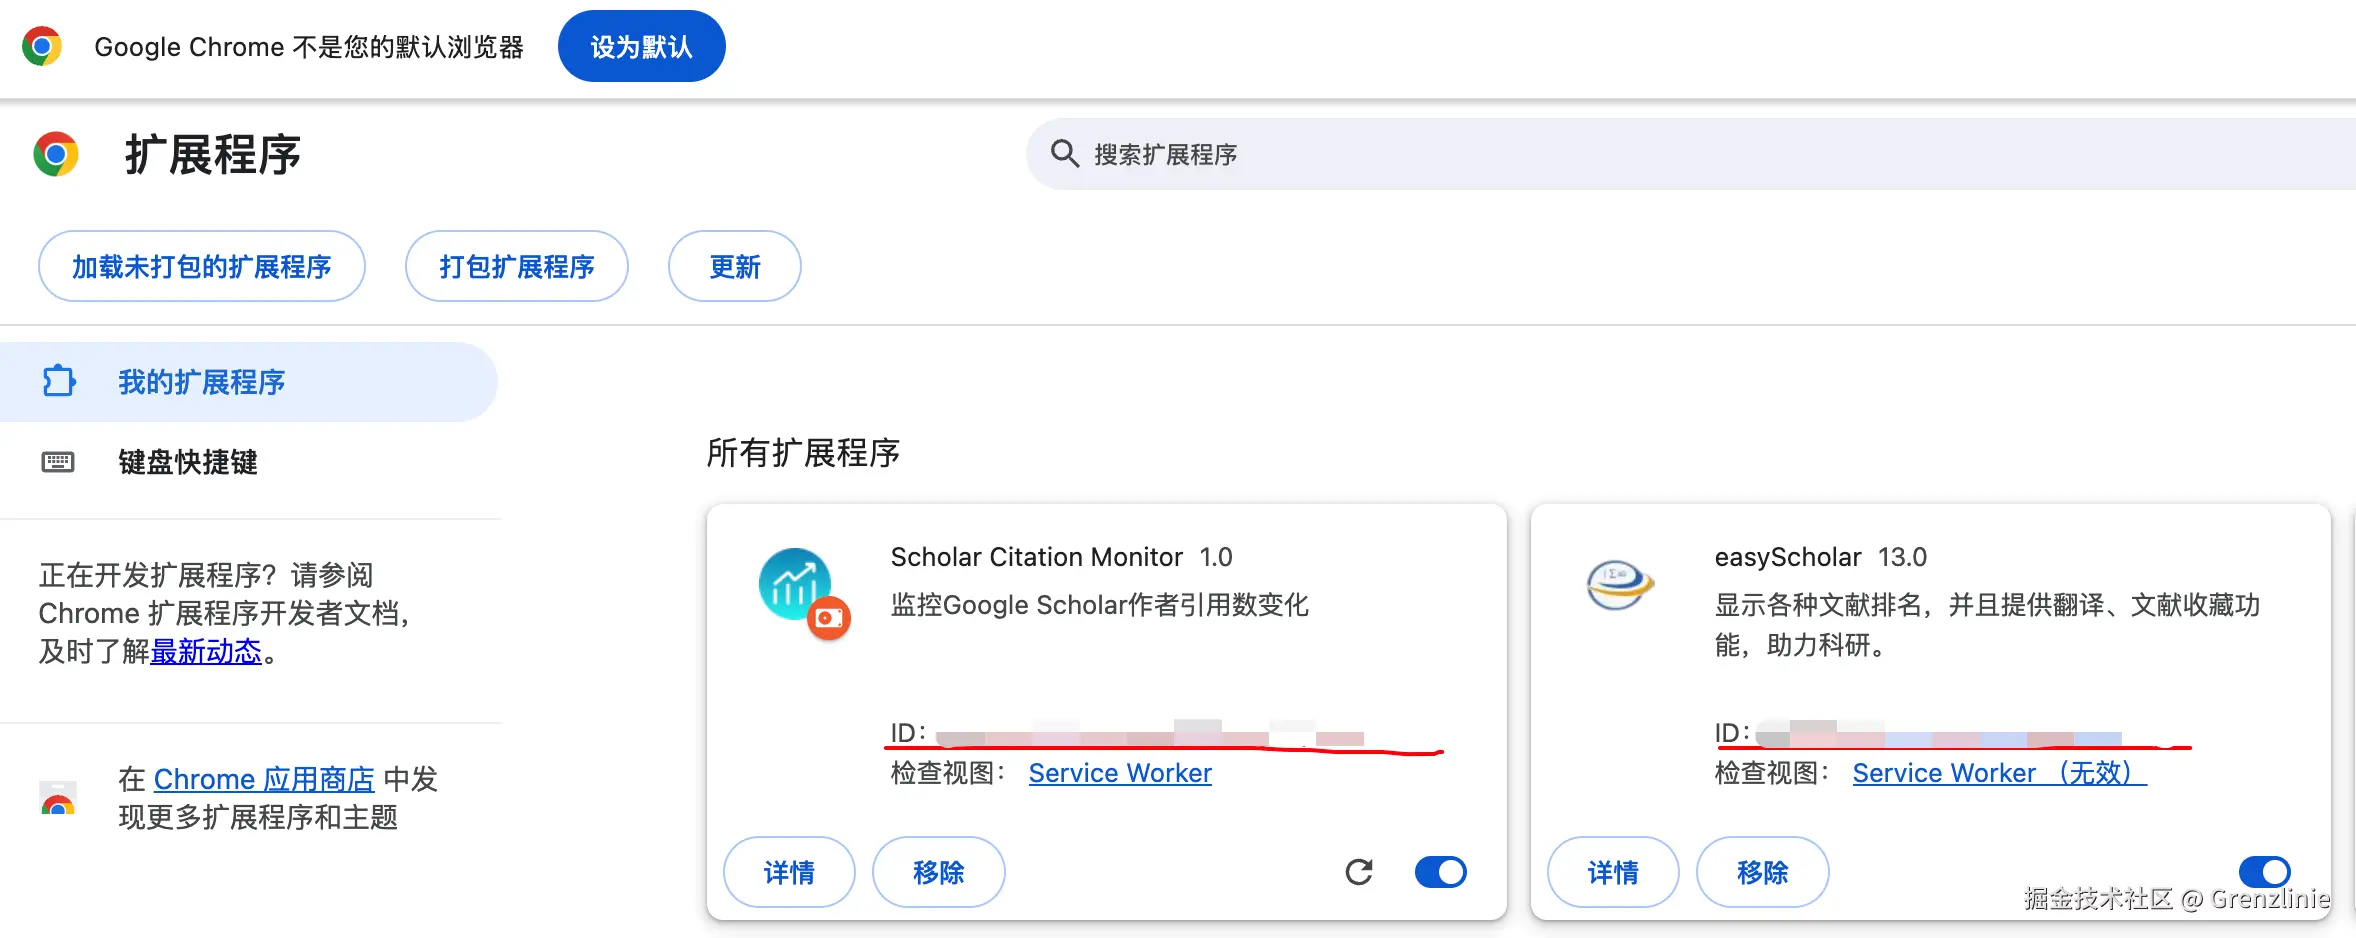Open 详情 for easyScholar

click(x=1612, y=872)
